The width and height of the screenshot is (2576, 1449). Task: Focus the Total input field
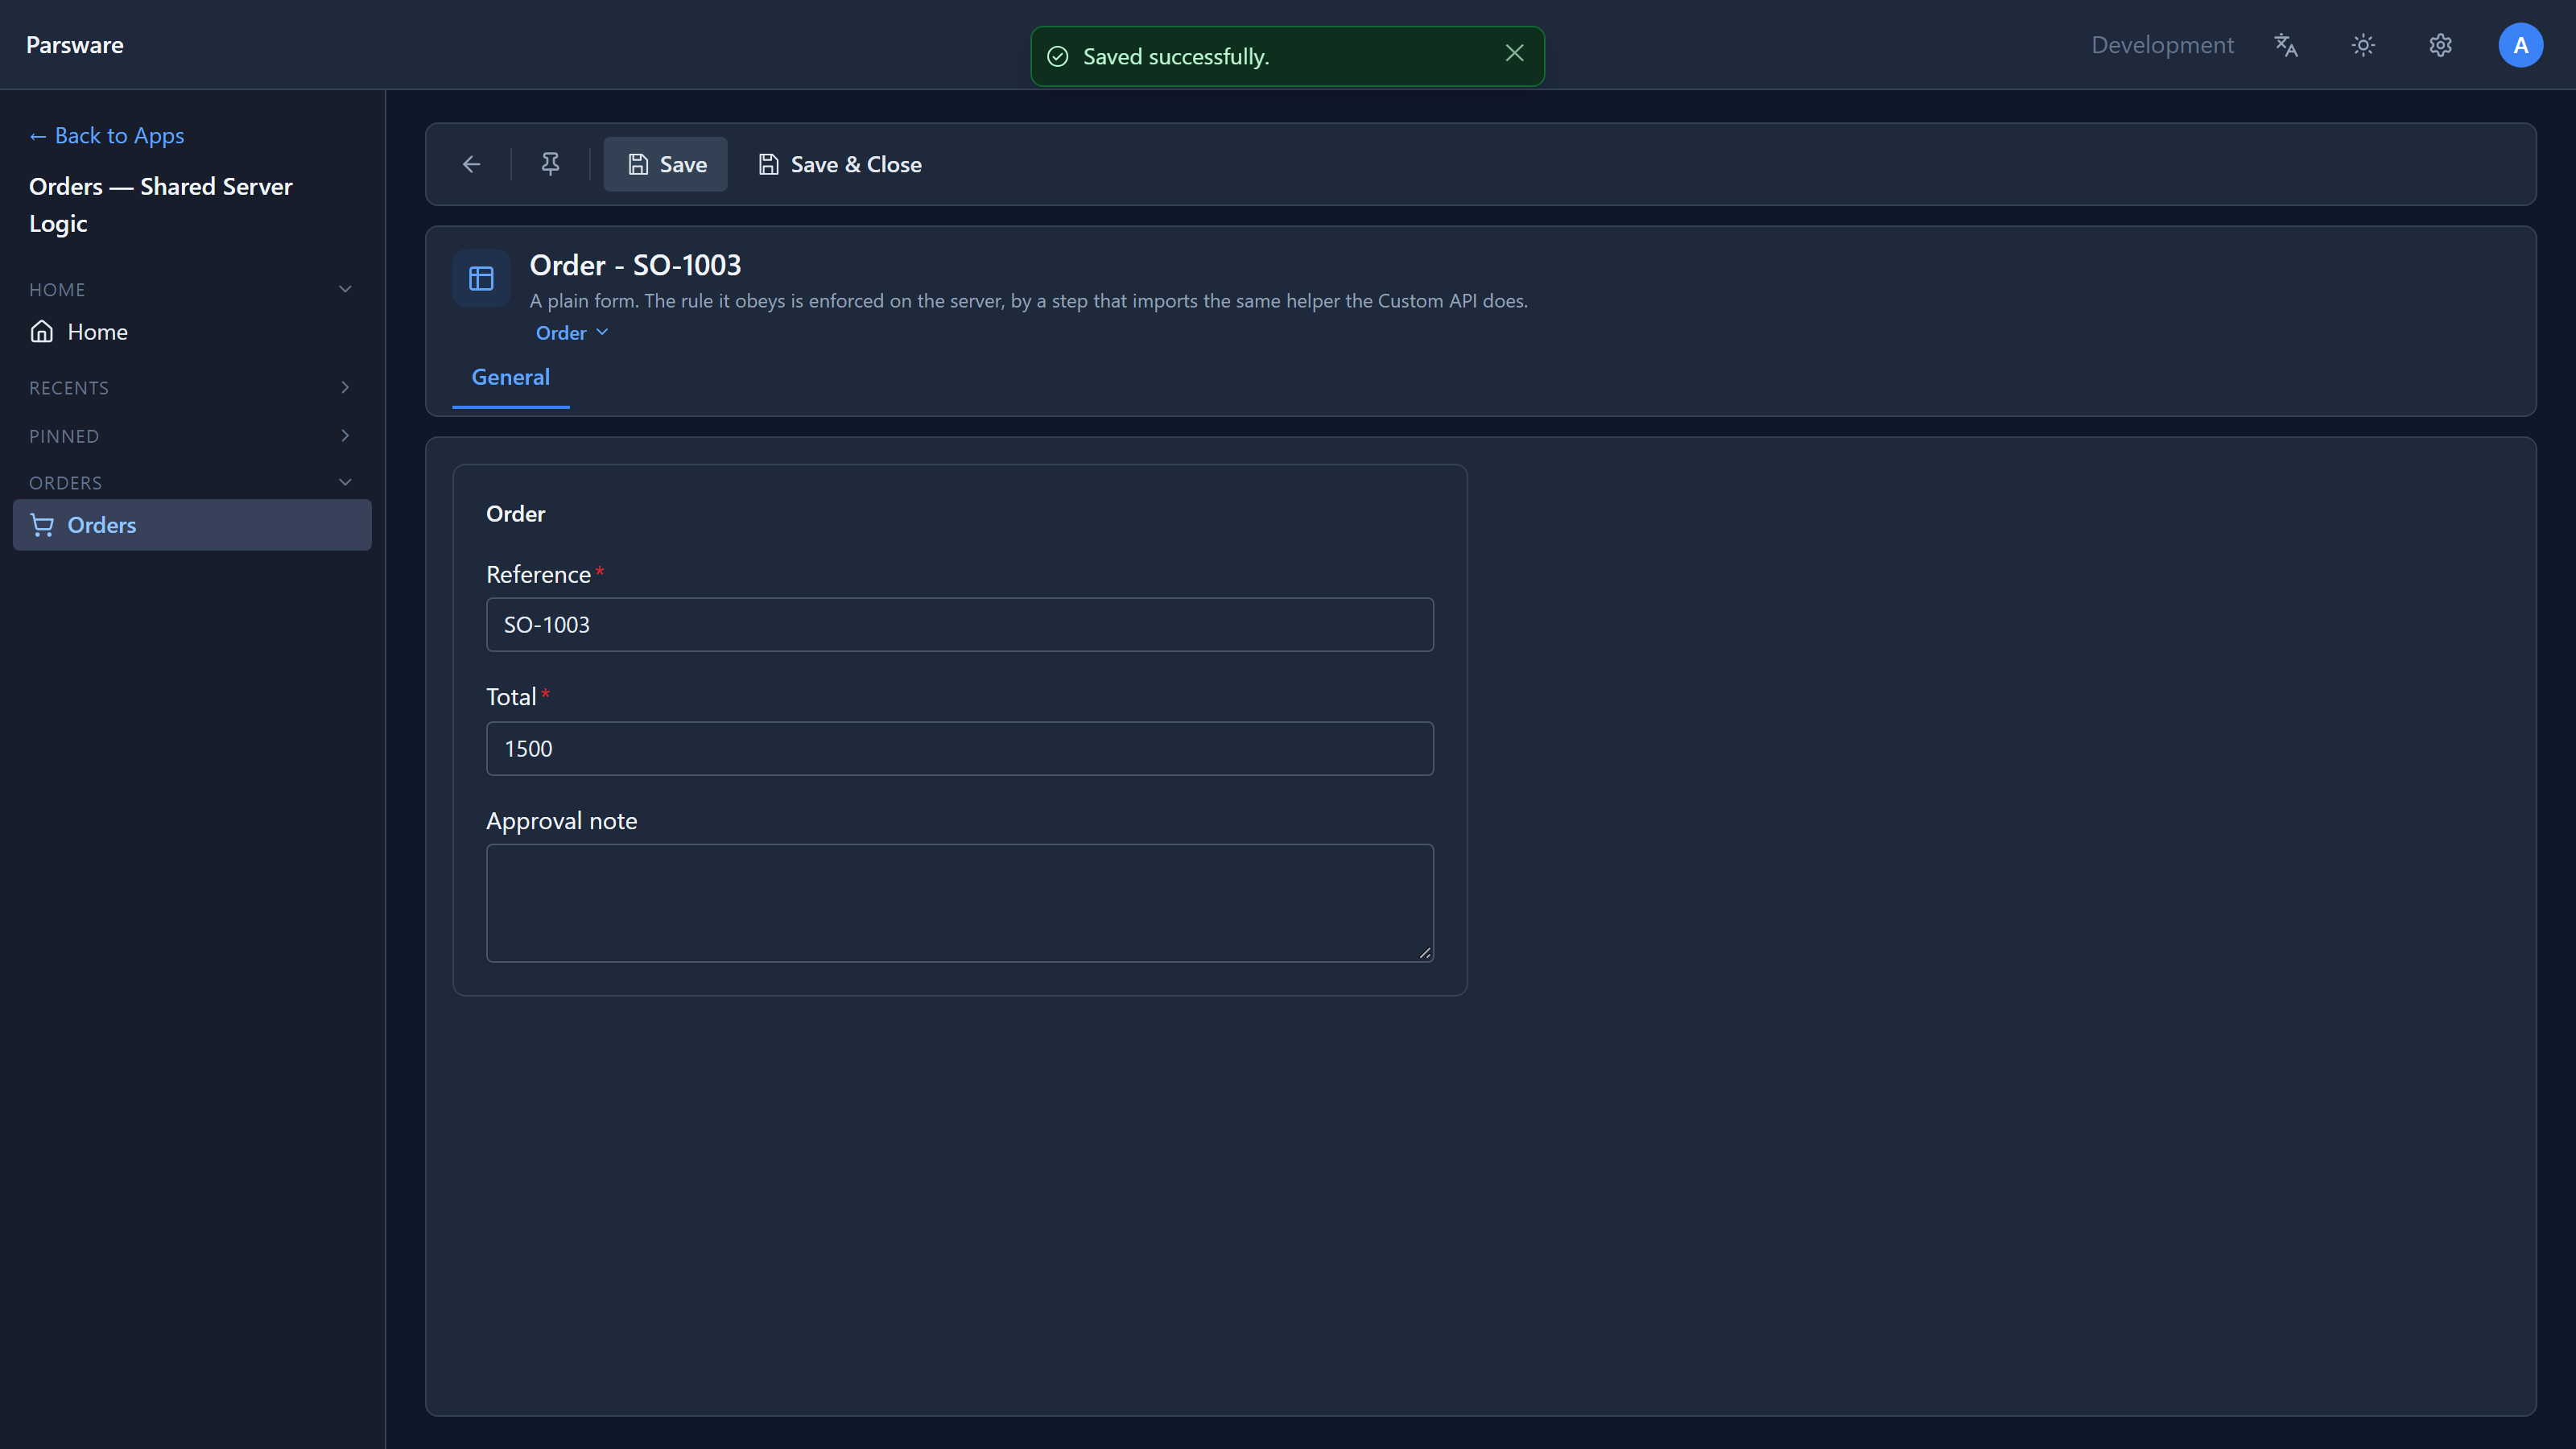tap(960, 749)
